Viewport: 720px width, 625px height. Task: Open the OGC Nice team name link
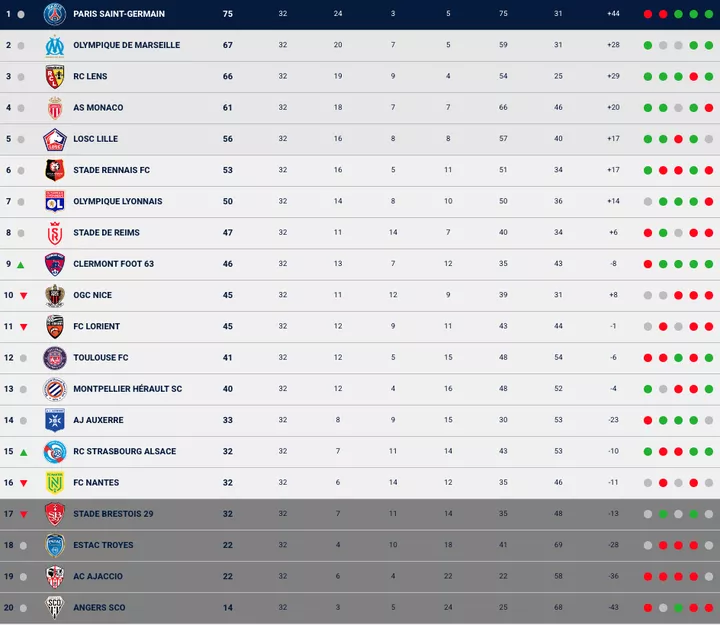[x=92, y=295]
